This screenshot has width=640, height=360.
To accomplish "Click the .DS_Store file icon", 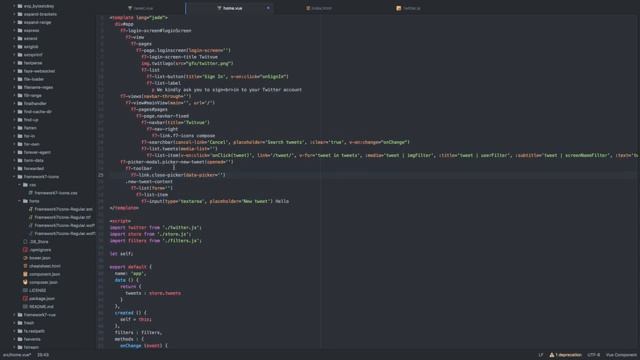I will 25,242.
